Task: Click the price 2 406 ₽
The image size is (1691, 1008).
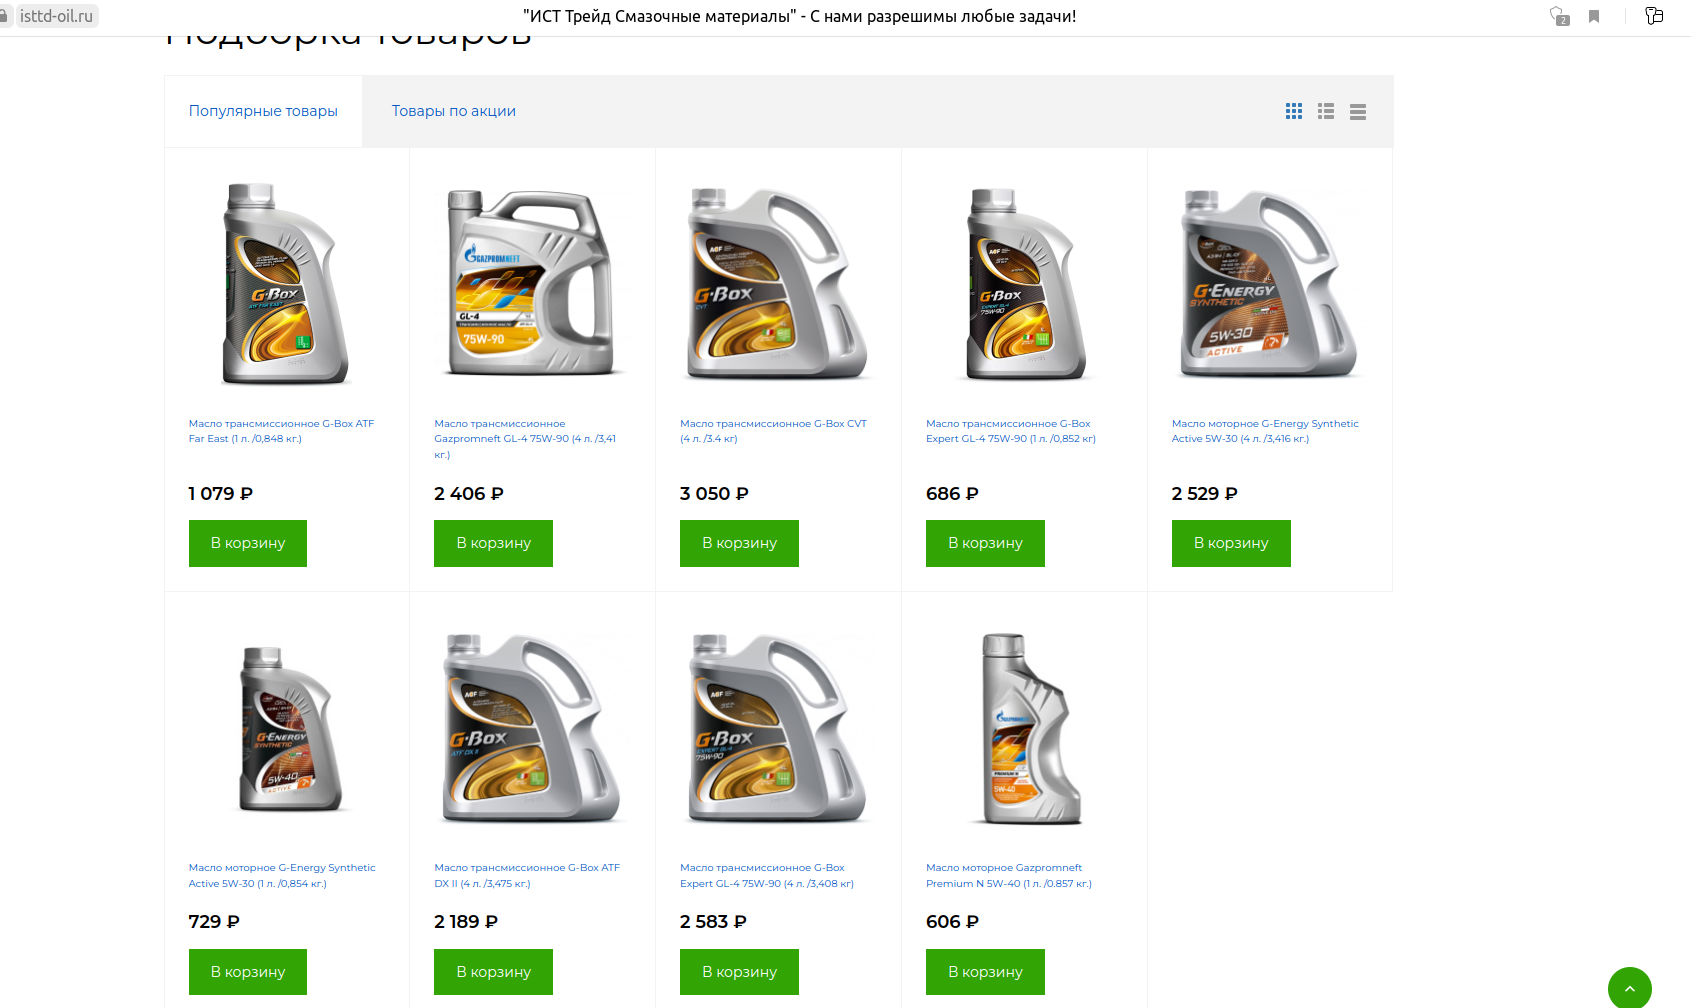Action: point(469,494)
